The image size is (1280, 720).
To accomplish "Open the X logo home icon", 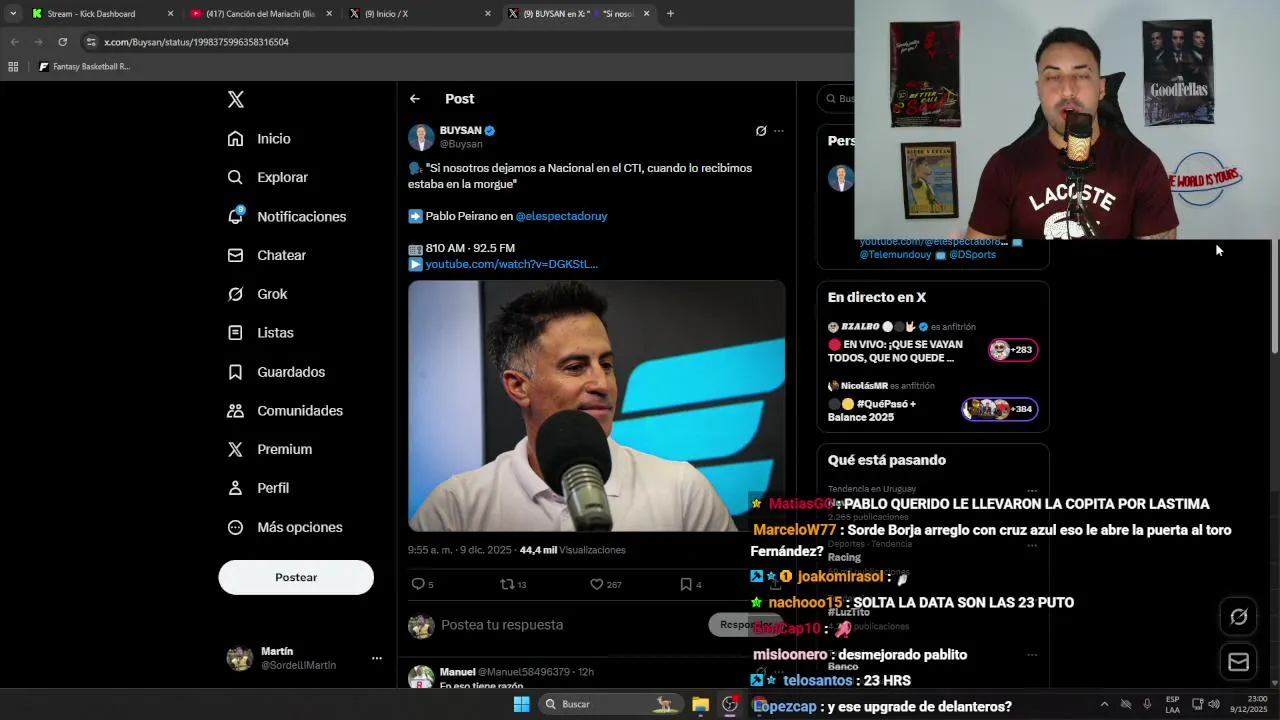I will 235,99.
